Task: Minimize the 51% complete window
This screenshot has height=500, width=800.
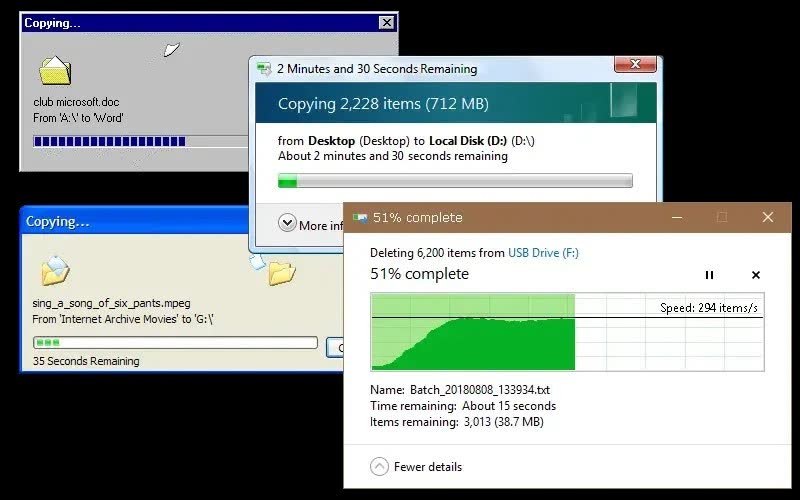Action: click(x=677, y=217)
